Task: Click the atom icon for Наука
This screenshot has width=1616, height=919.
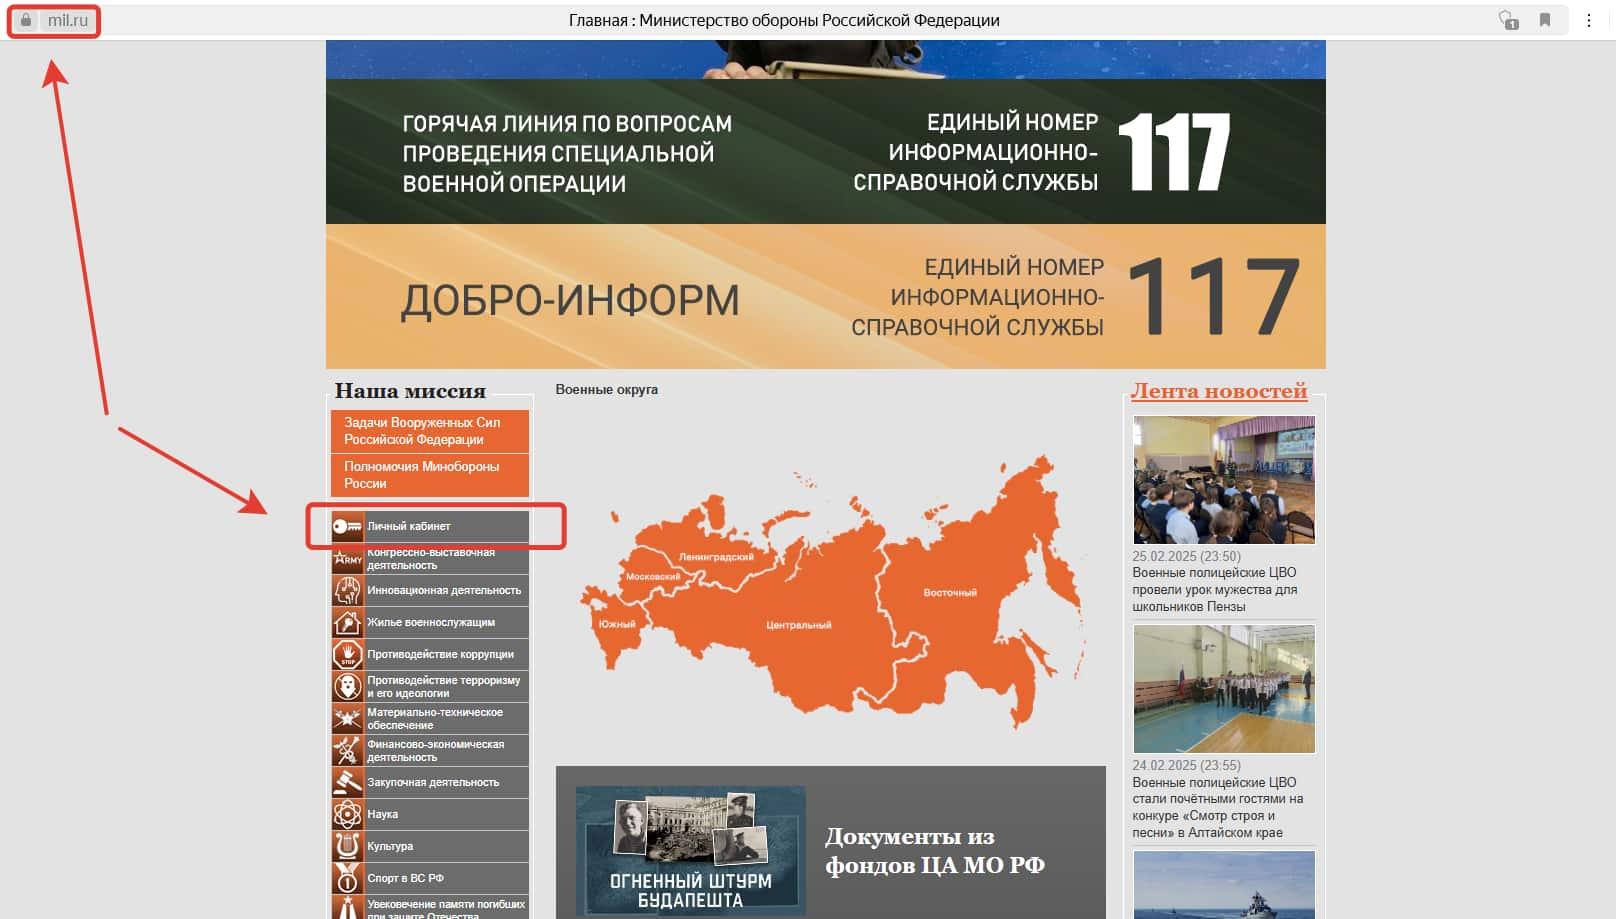Action: coord(347,814)
